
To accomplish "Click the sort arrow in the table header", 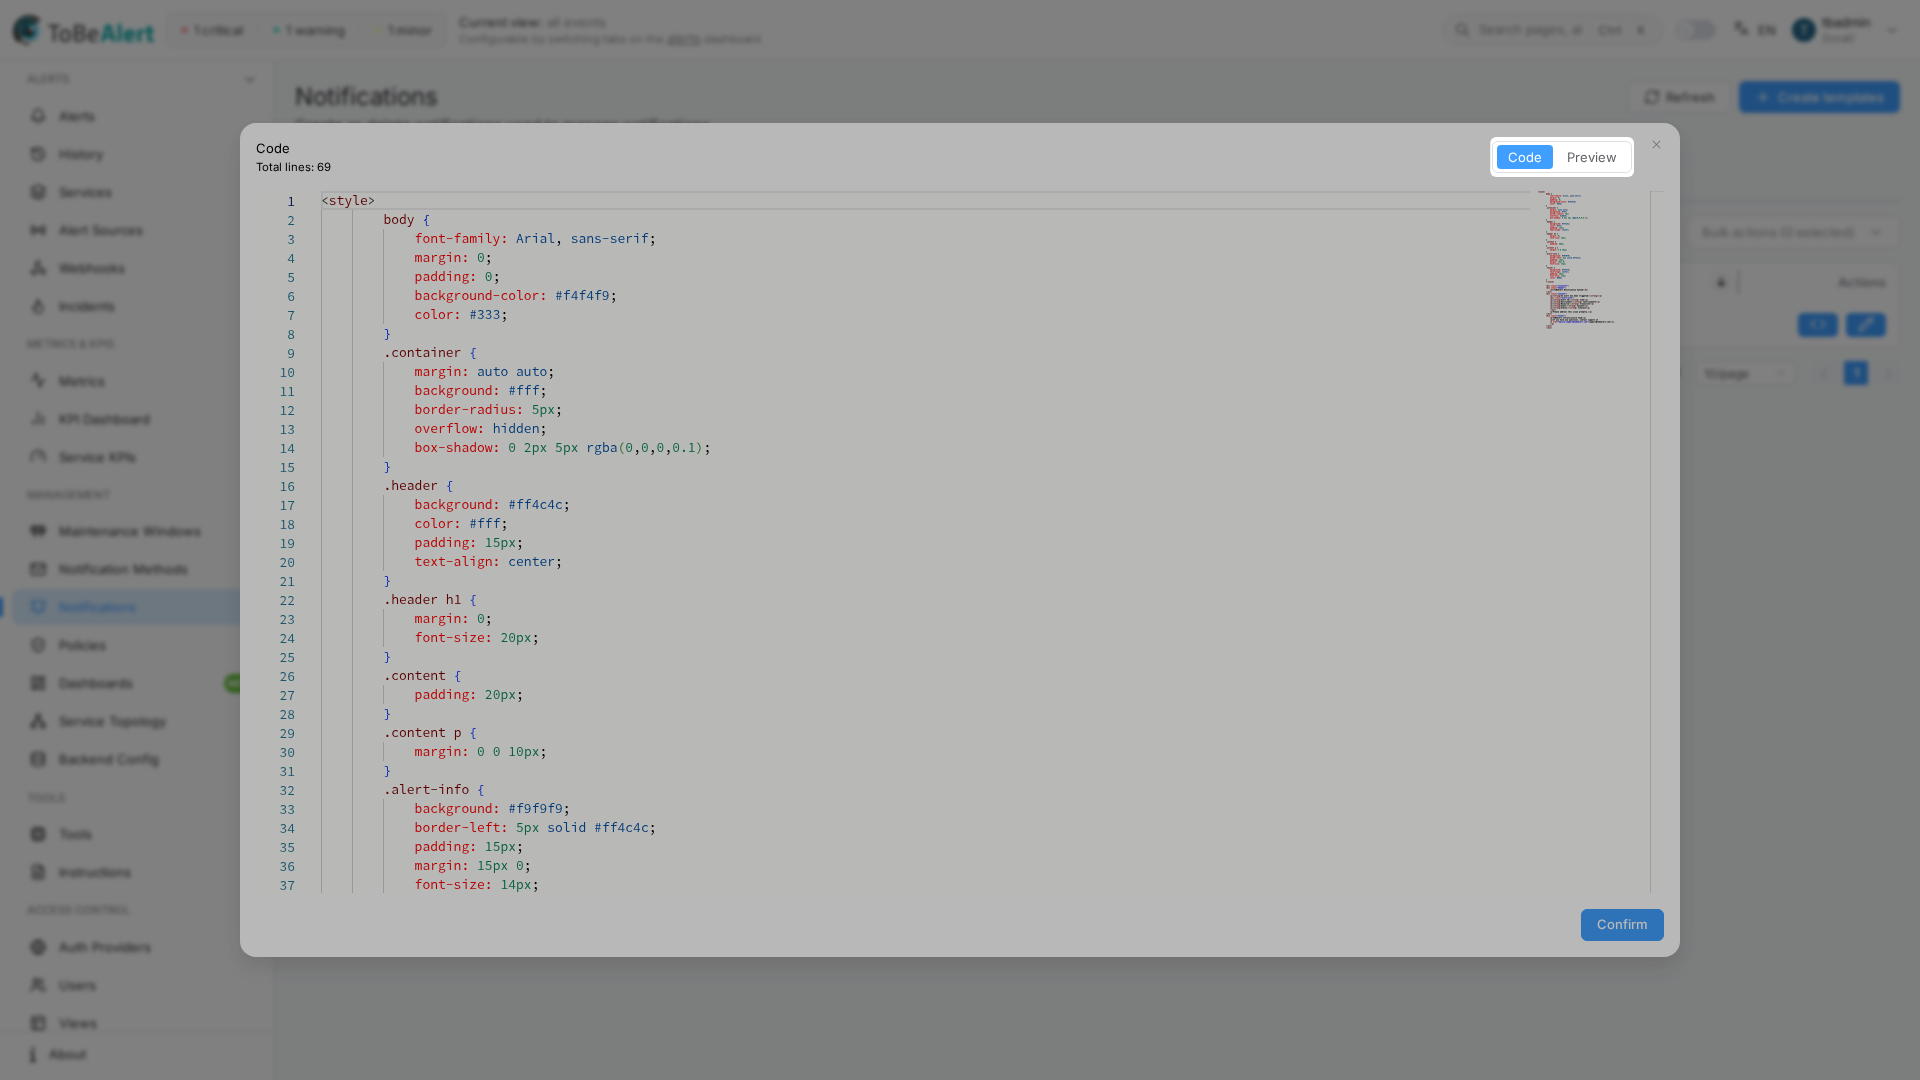I will 1721,283.
